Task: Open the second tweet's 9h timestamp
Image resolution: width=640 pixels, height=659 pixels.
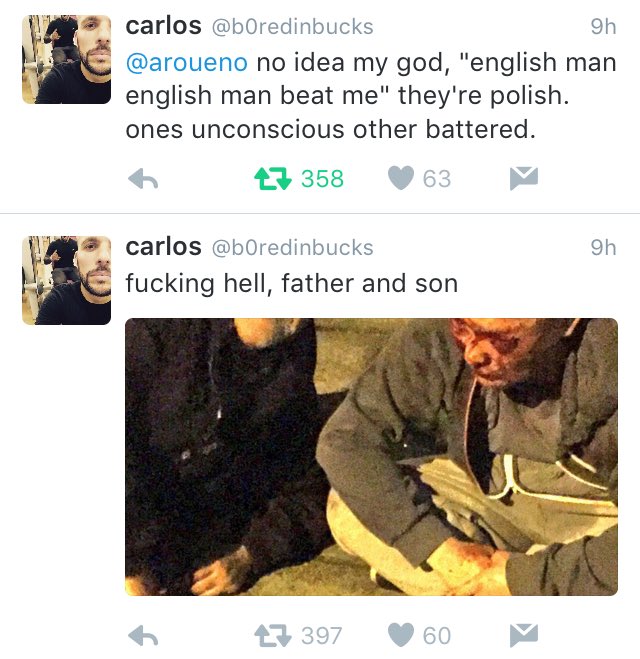Action: 603,247
